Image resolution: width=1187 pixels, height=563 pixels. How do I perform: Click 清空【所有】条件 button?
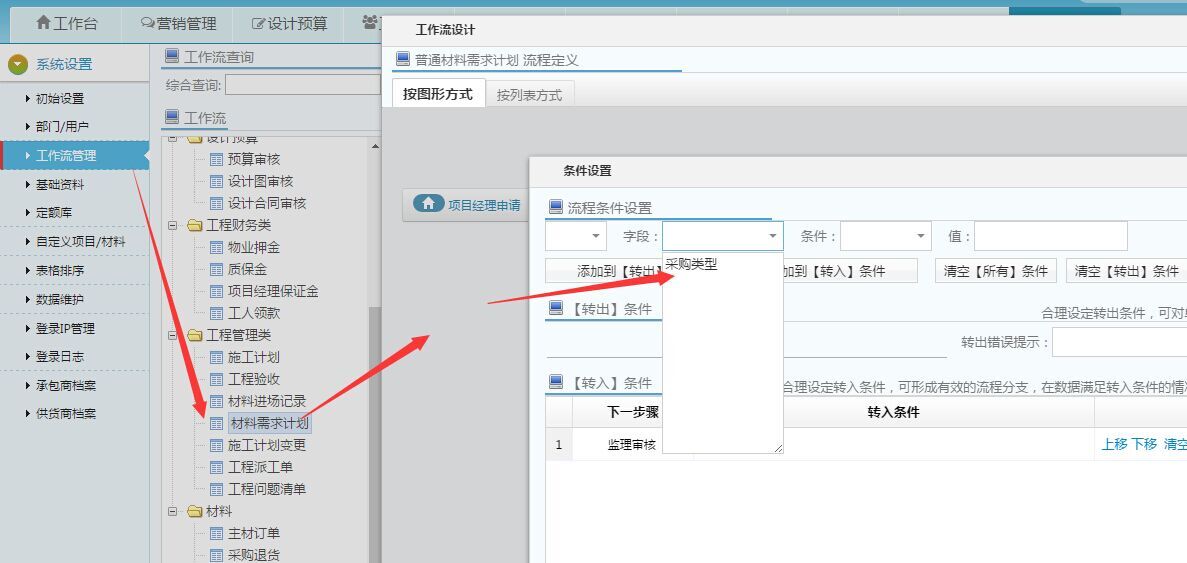pos(995,271)
